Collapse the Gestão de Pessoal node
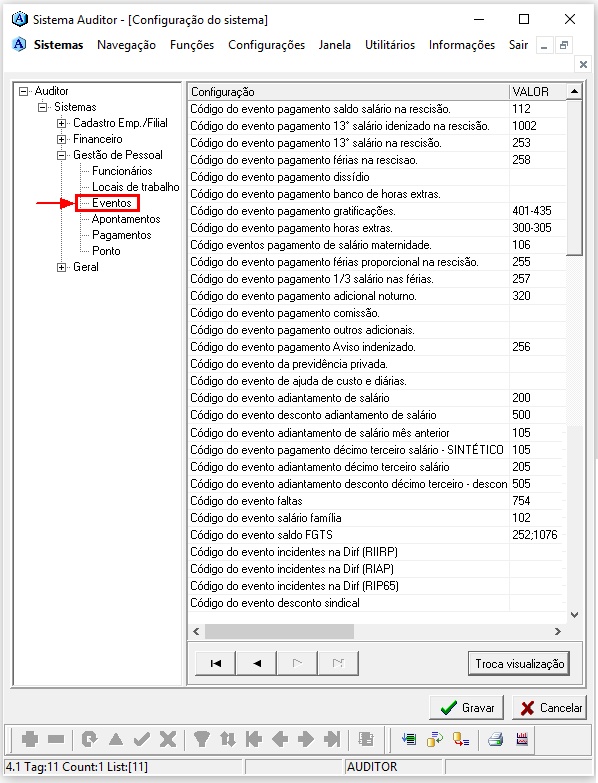Screen dimensions: 598x783 [x=61, y=155]
